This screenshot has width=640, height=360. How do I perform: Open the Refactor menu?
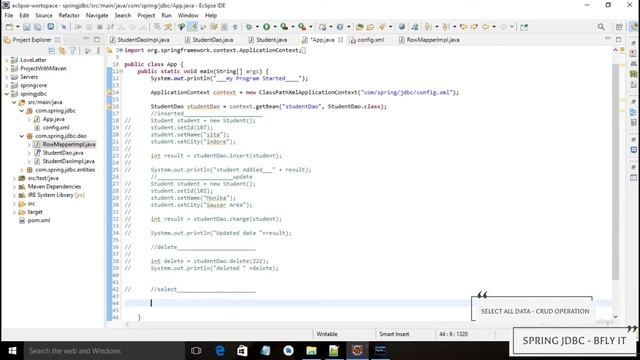pos(69,15)
